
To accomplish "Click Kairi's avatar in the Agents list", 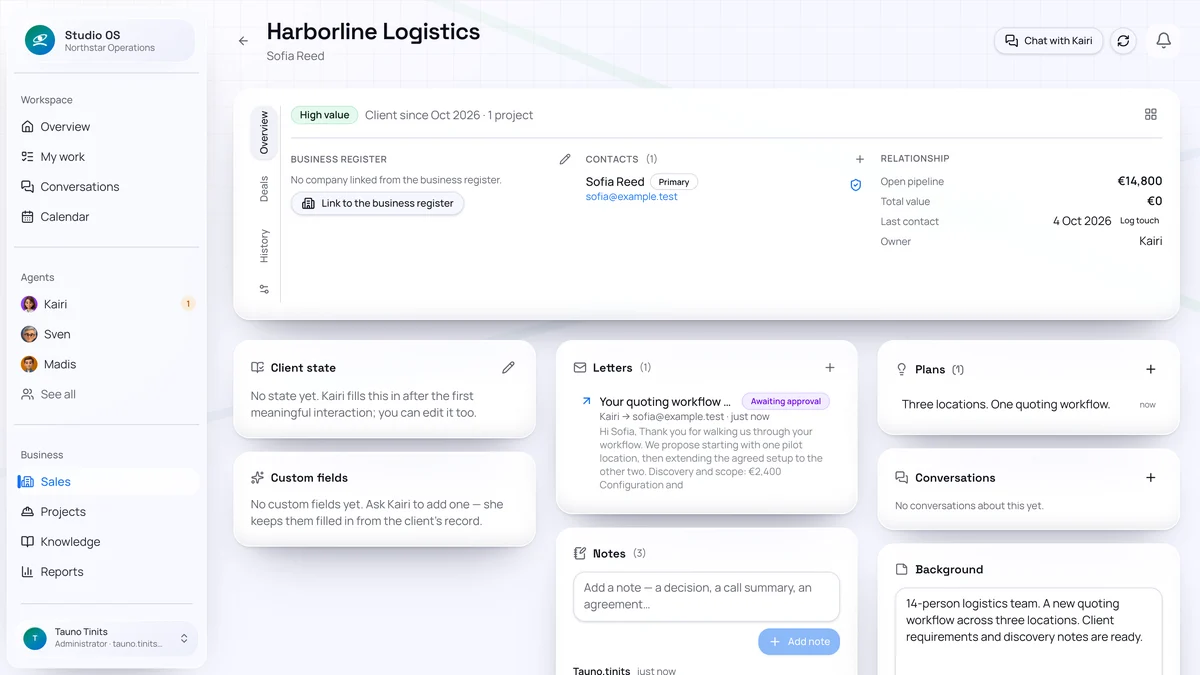I will [29, 304].
